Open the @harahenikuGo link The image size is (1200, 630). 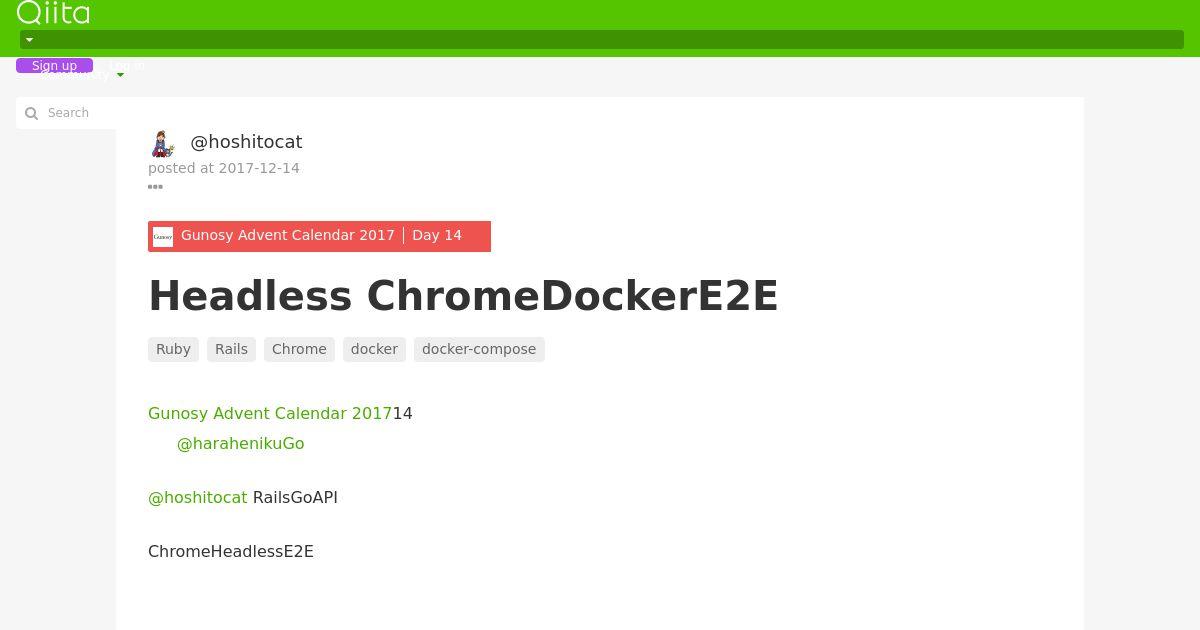click(240, 443)
